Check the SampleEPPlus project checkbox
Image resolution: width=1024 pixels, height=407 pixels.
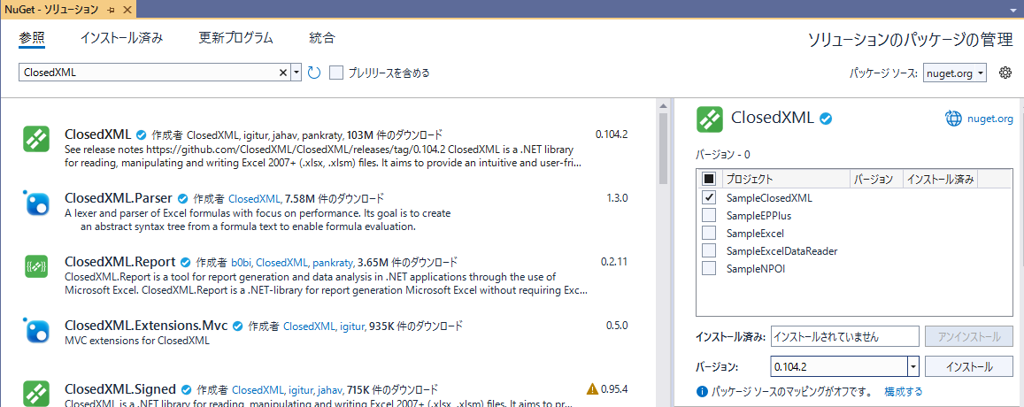tap(709, 215)
